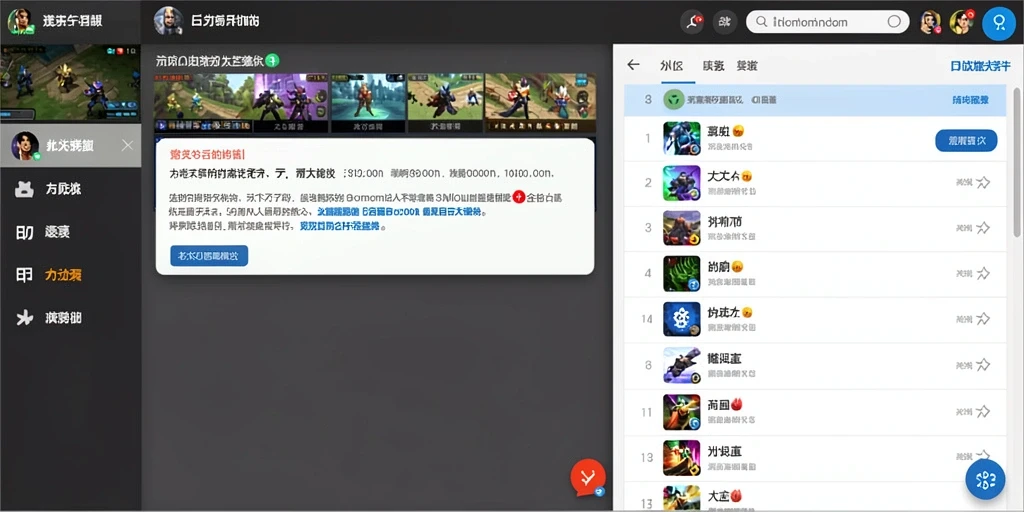Toggle the favorite star on rank 2 row
The height and width of the screenshot is (512, 1024).
tap(982, 182)
